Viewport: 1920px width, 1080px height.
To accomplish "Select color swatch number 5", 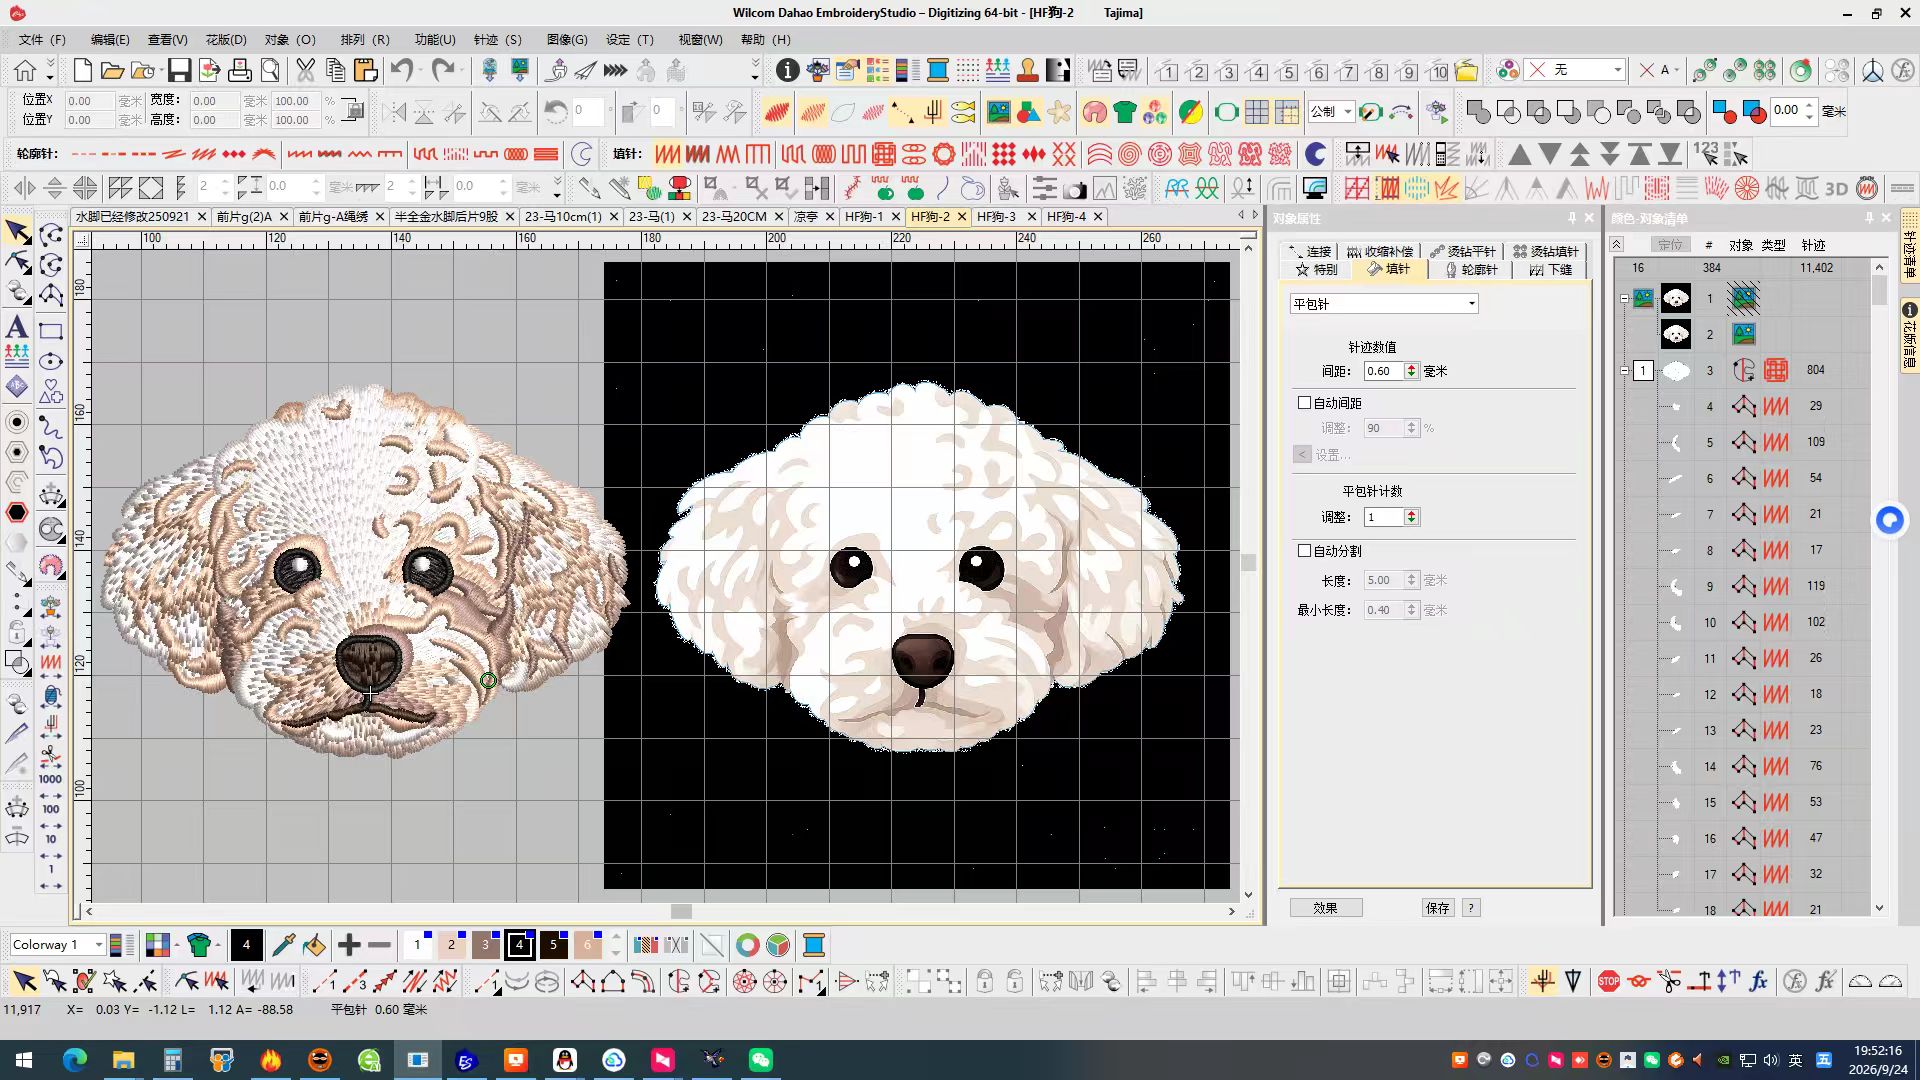I will click(x=553, y=944).
